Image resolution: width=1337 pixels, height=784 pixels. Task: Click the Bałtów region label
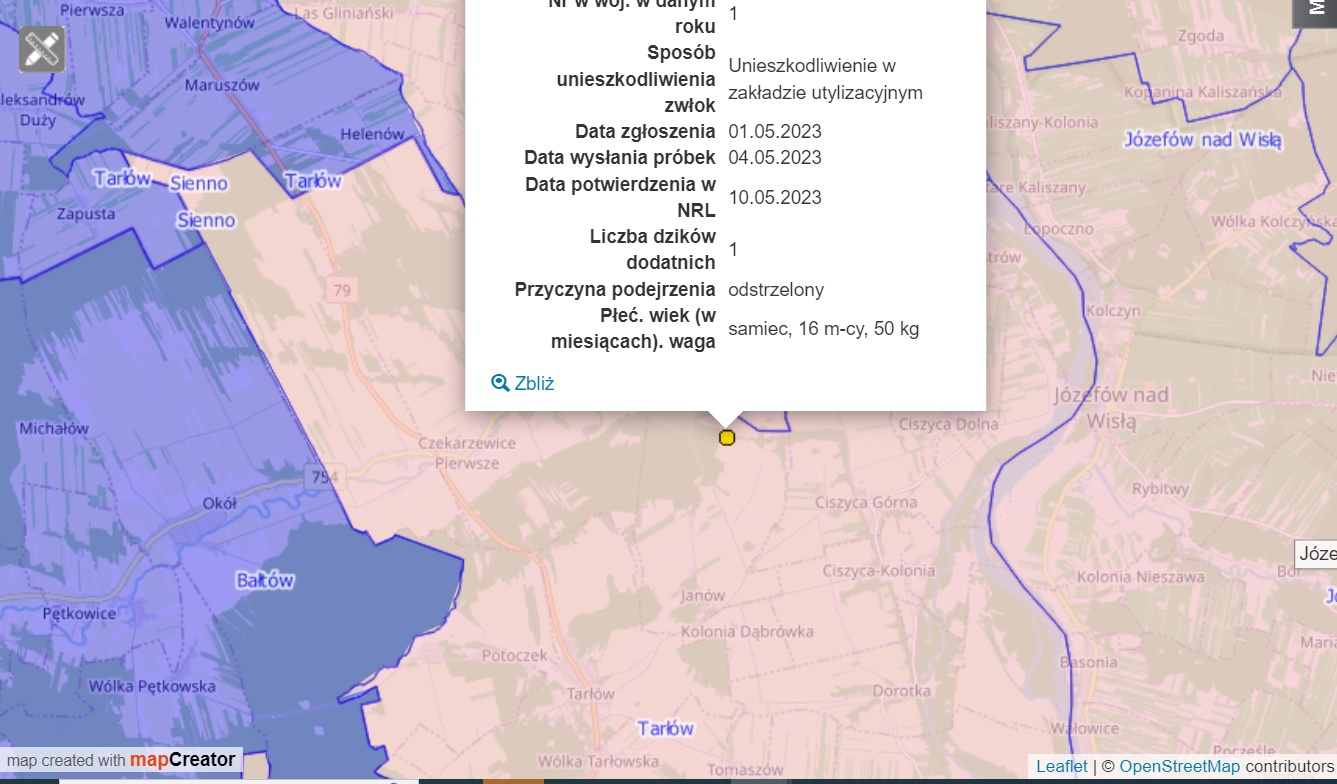point(265,580)
